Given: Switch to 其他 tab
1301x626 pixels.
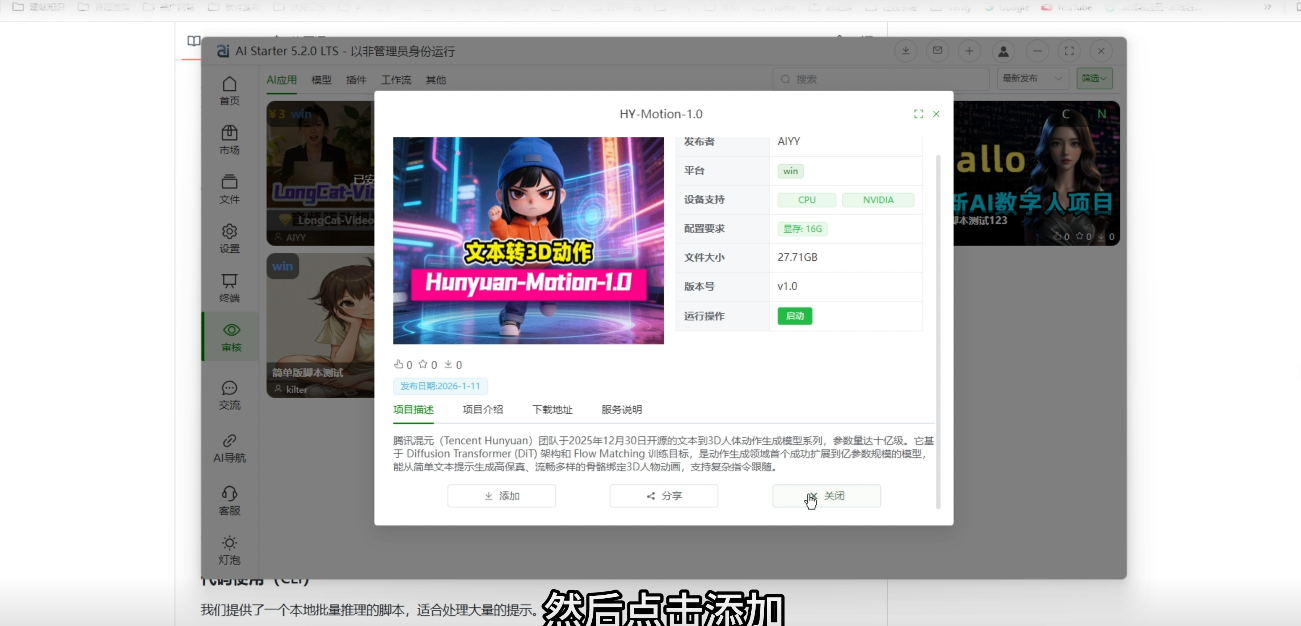Looking at the screenshot, I should point(436,80).
